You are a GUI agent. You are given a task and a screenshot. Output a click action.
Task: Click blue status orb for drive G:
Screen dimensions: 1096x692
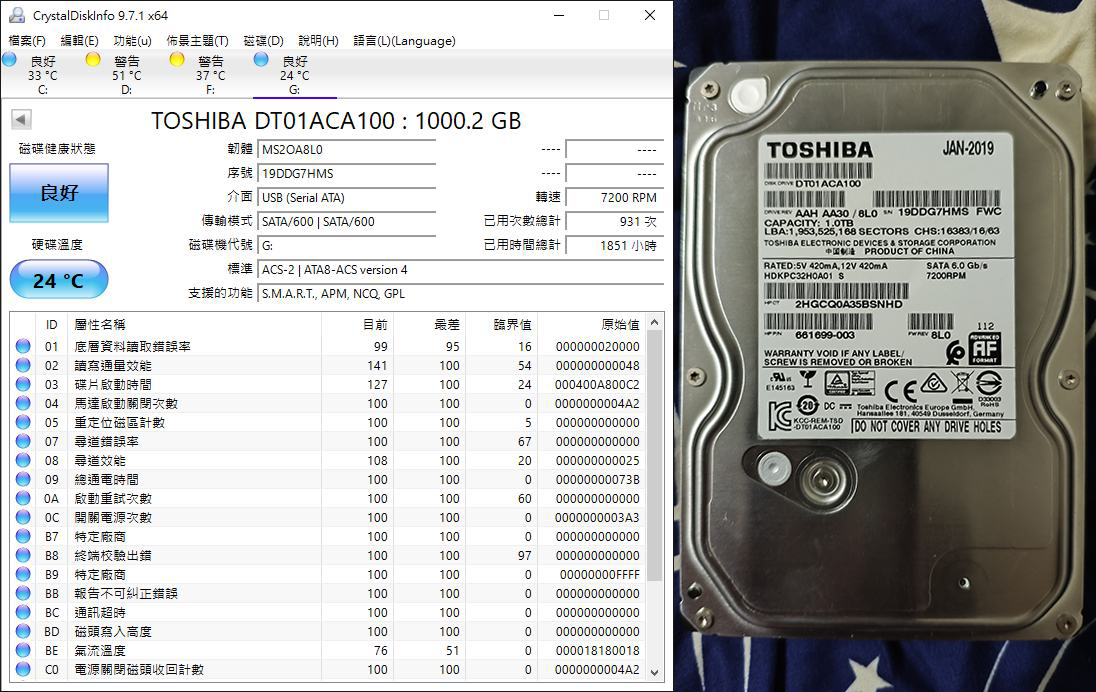click(261, 59)
